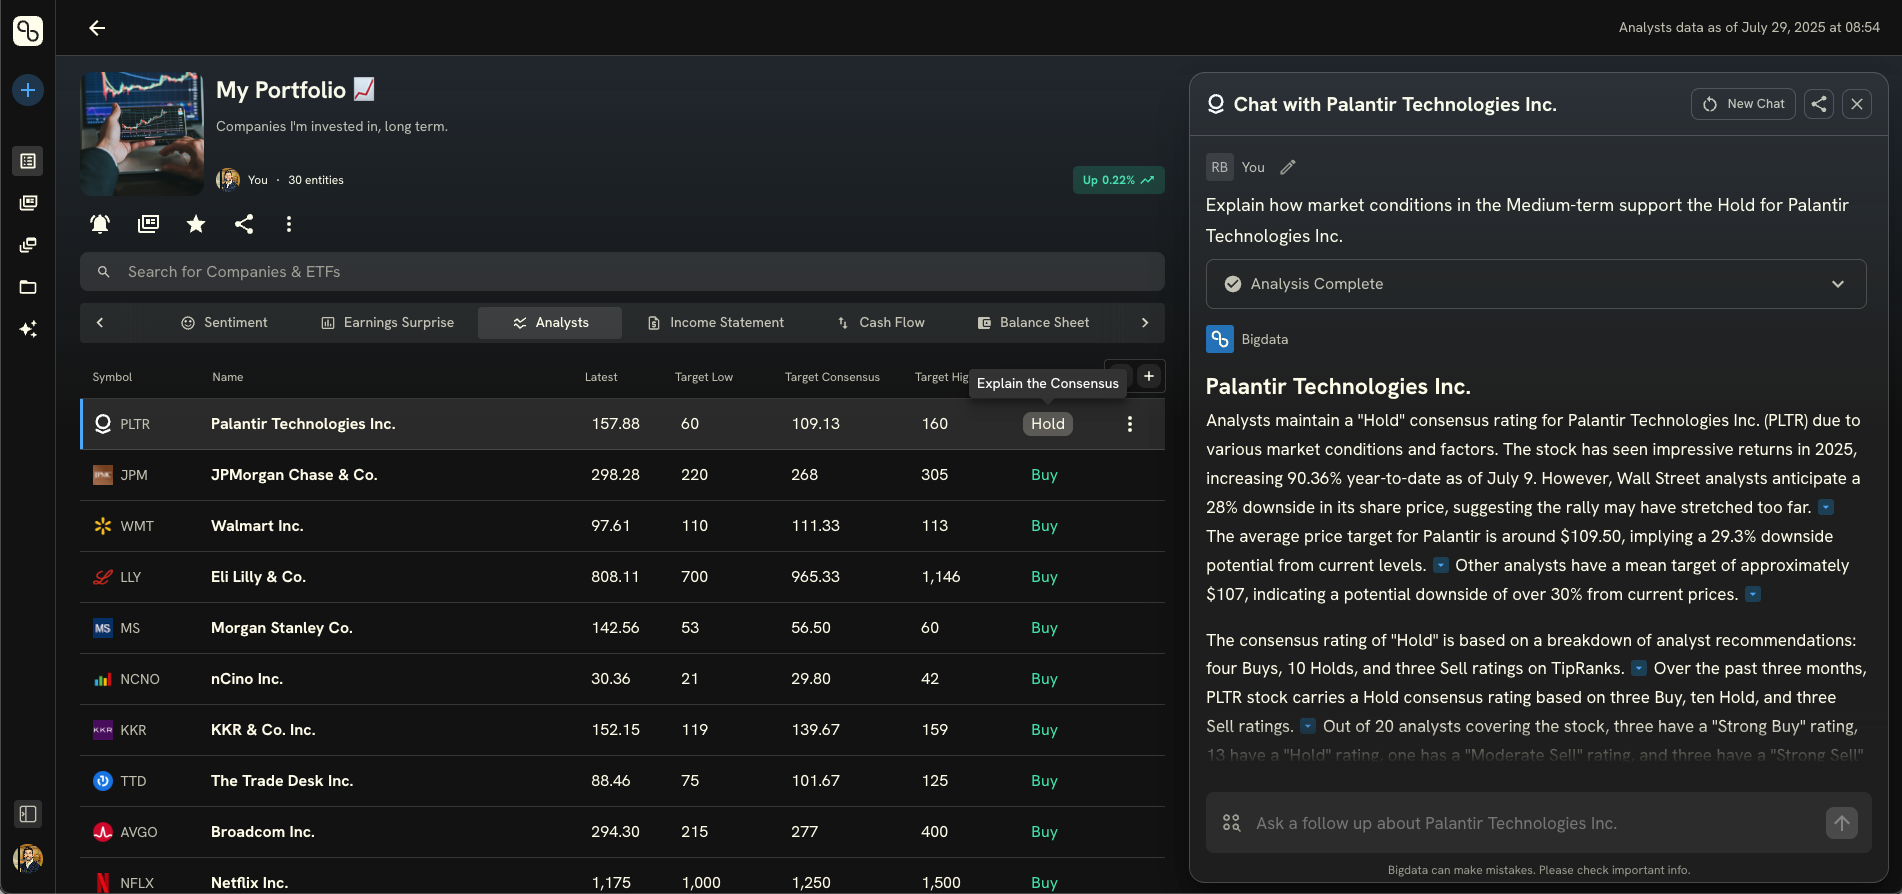Click the KKR logo icon
Screen dimensions: 1902x894
coord(103,730)
